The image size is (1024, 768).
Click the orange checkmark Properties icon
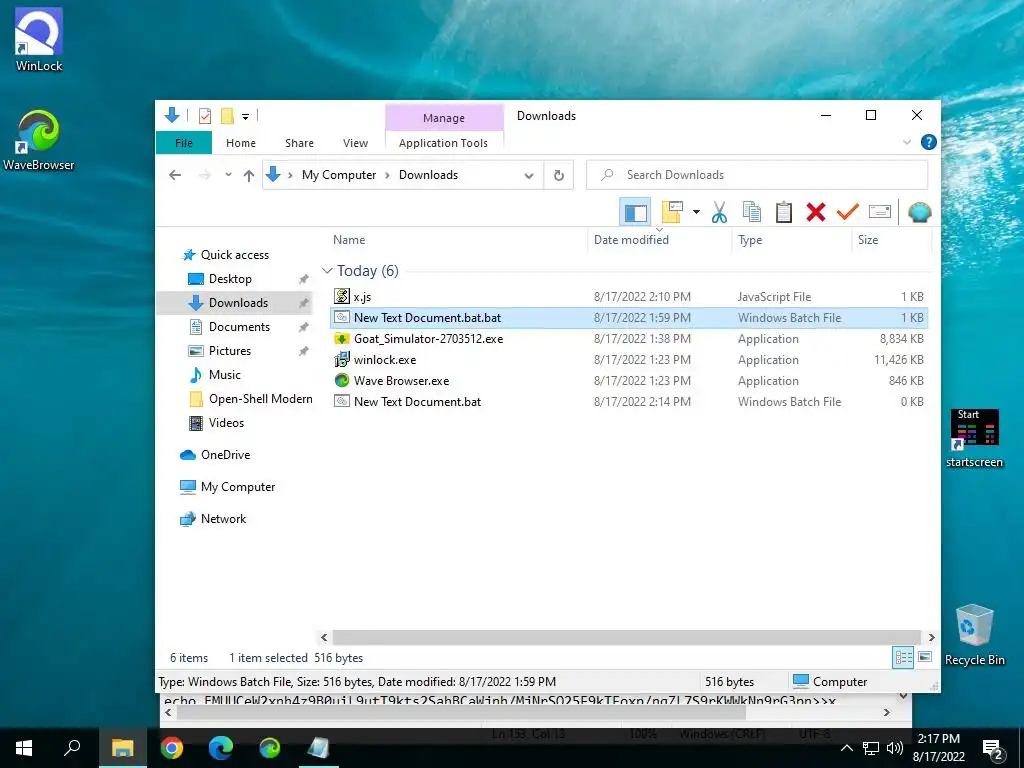pyautogui.click(x=848, y=212)
